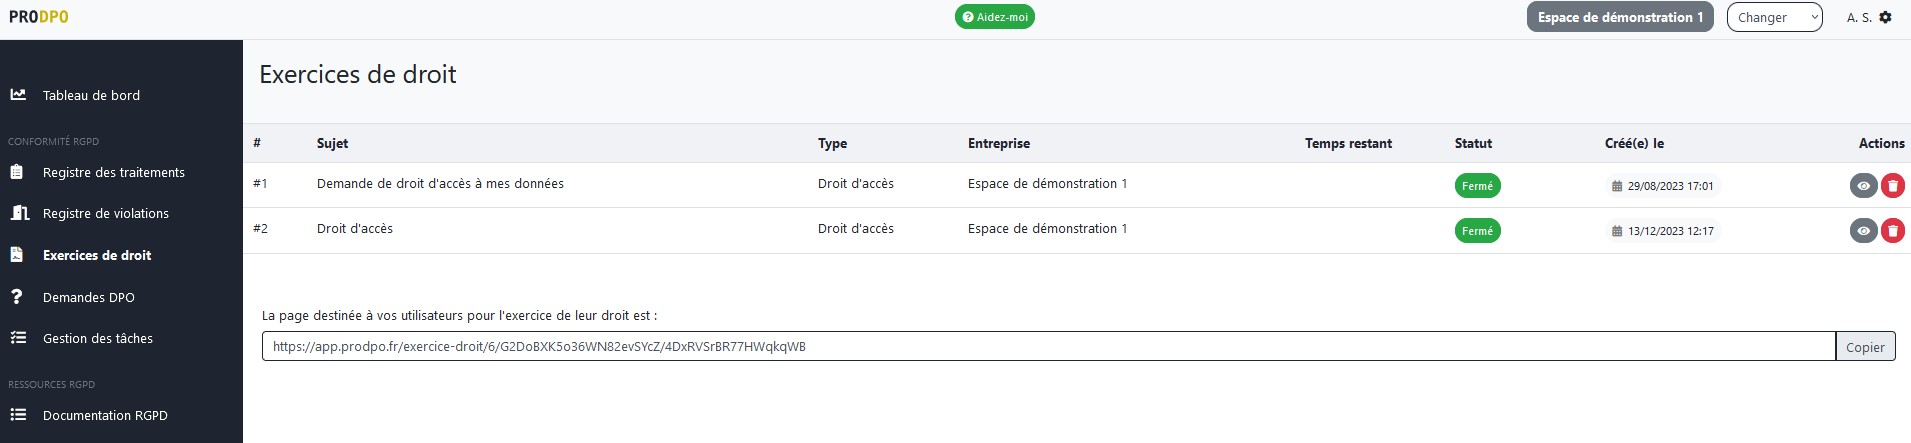Click the Gestion des tâches list icon
Image resolution: width=1911 pixels, height=443 pixels.
(18, 338)
